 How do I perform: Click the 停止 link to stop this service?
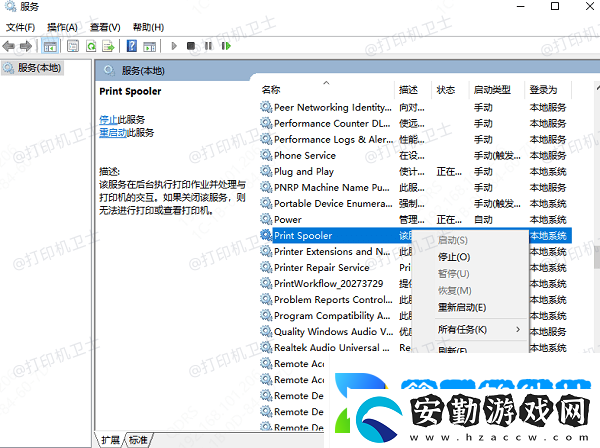[108, 120]
